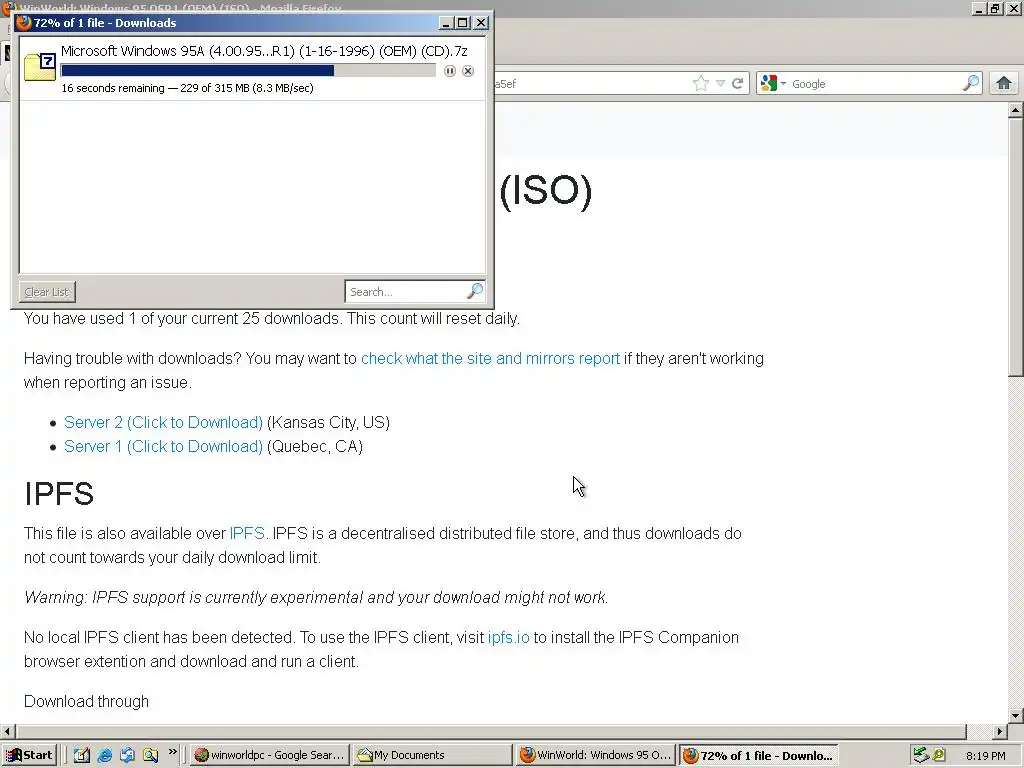
Task: Click the Outlook Express Quick Launch icon
Action: [127, 755]
